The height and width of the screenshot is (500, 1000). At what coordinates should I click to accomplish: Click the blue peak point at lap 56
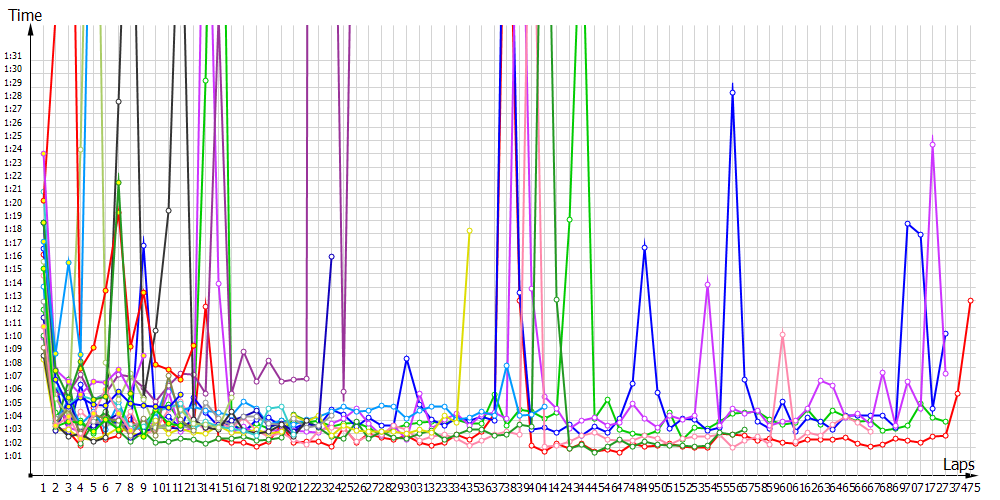pos(732,93)
